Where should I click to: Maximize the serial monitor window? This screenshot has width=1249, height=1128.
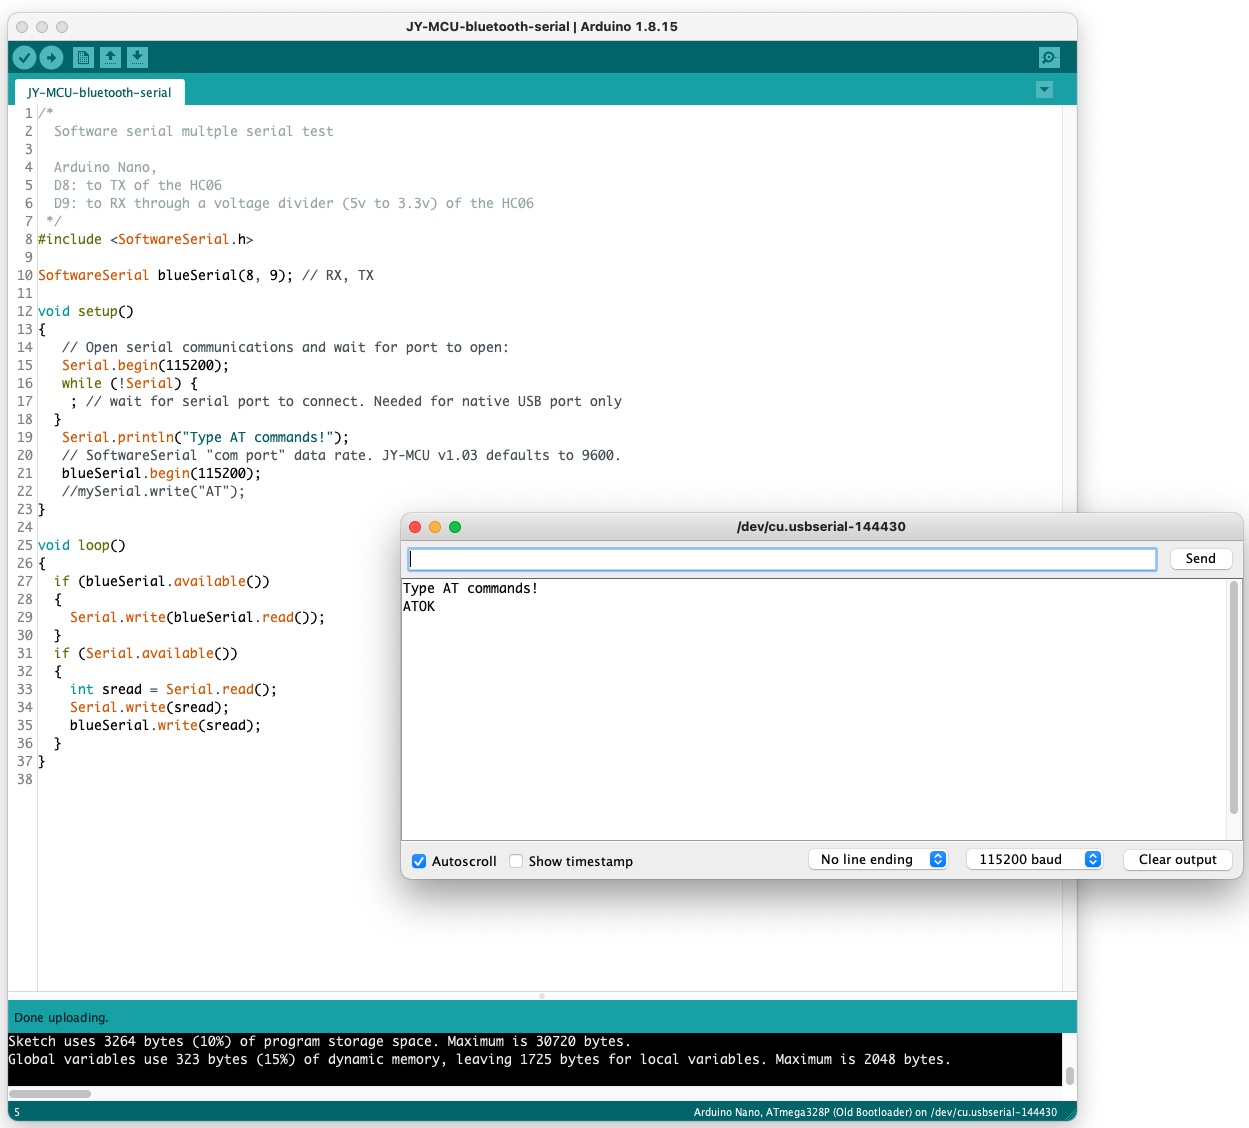click(455, 527)
